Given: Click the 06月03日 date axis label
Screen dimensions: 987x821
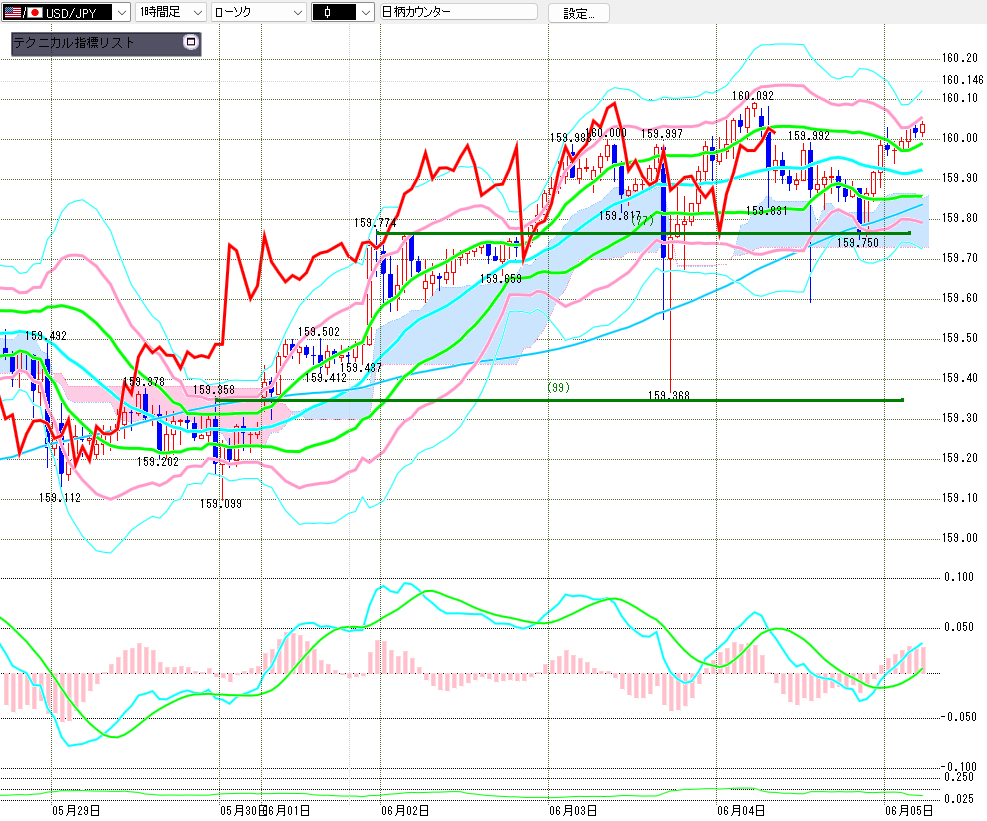Looking at the screenshot, I should coord(573,810).
